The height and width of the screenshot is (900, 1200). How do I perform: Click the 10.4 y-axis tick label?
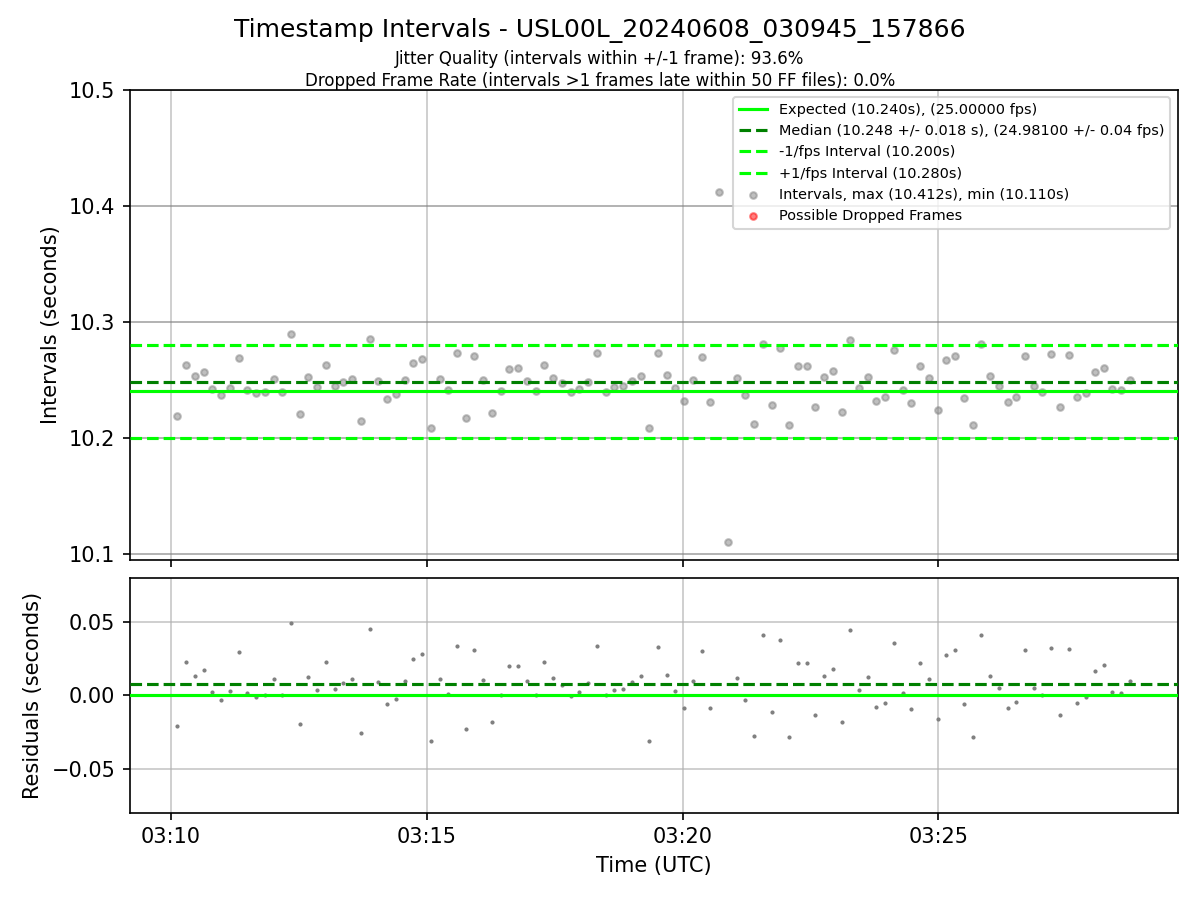pos(93,207)
